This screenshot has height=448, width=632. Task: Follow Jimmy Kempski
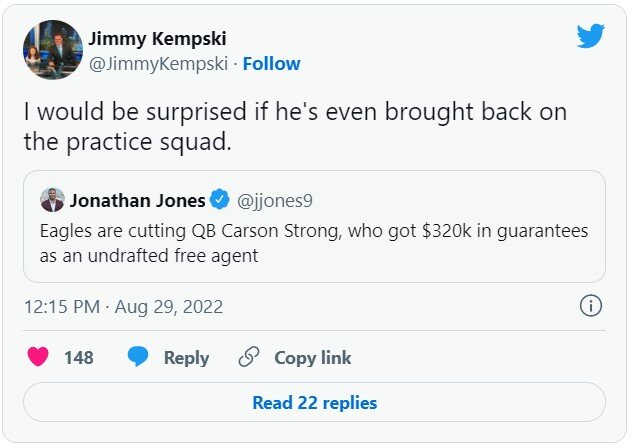271,64
